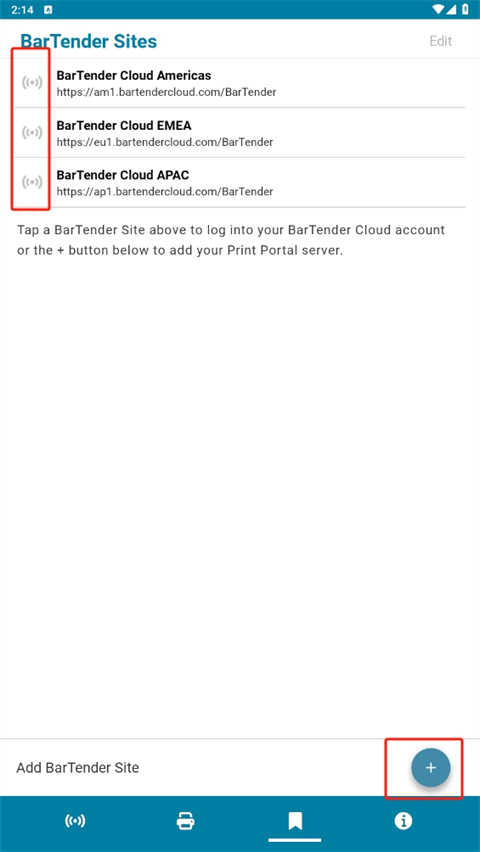Screen dimensions: 480x852
Task: Tap the BarTender Sites page title
Action: tap(89, 41)
